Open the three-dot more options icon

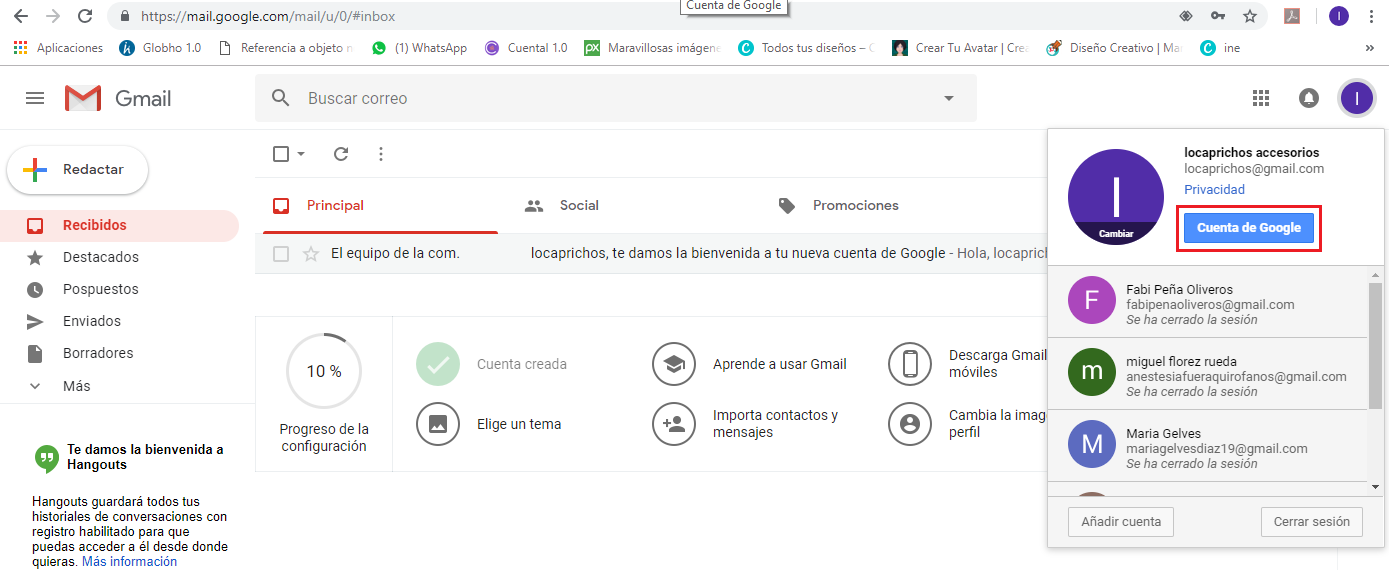coord(380,154)
